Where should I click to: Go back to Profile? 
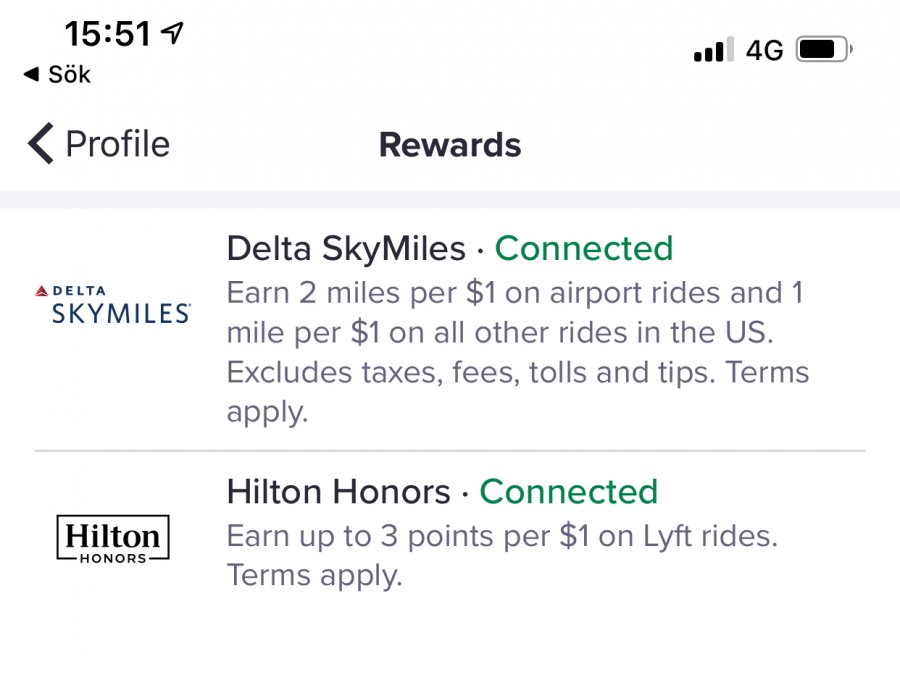tap(117, 144)
